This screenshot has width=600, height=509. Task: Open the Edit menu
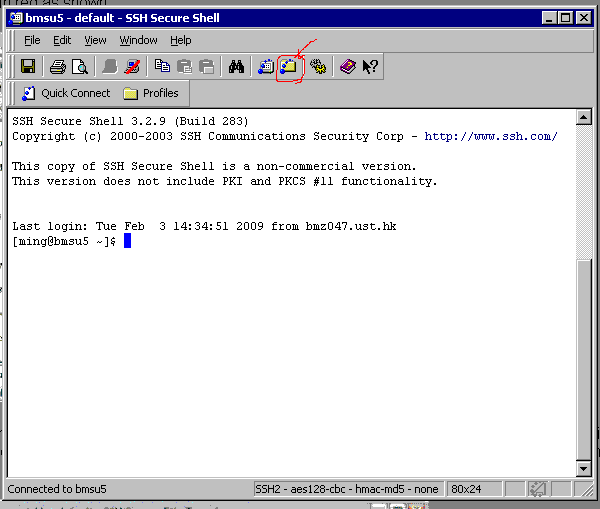point(62,40)
